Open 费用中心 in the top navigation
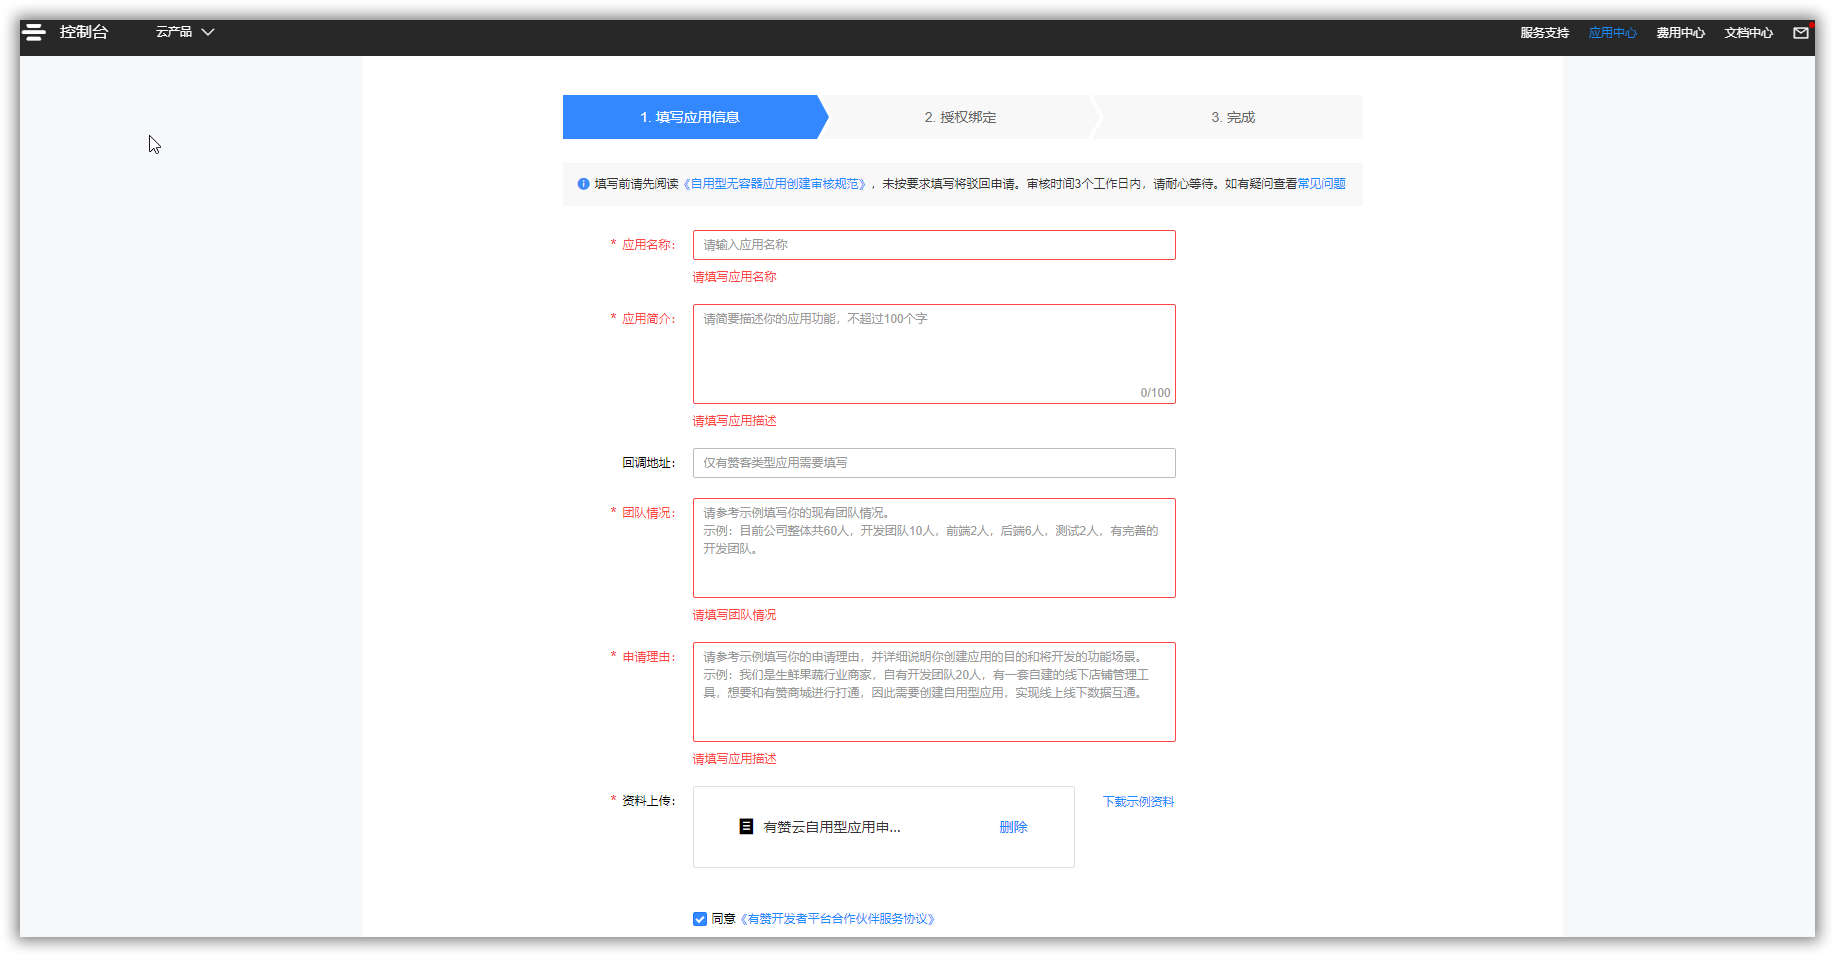Image resolution: width=1835 pixels, height=957 pixels. click(1680, 33)
